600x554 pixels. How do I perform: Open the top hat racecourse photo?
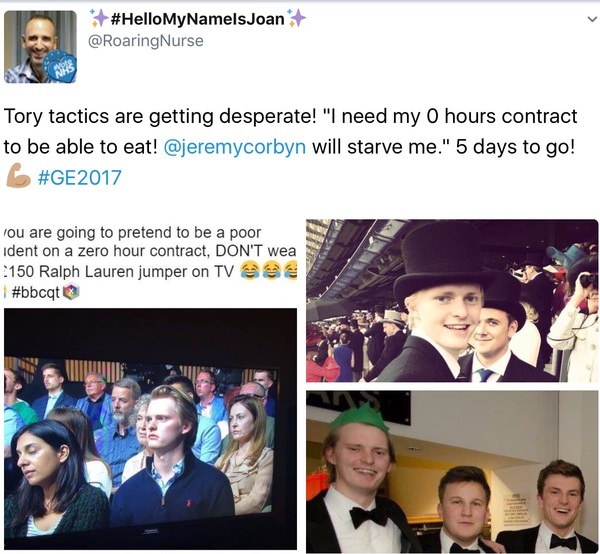(452, 301)
